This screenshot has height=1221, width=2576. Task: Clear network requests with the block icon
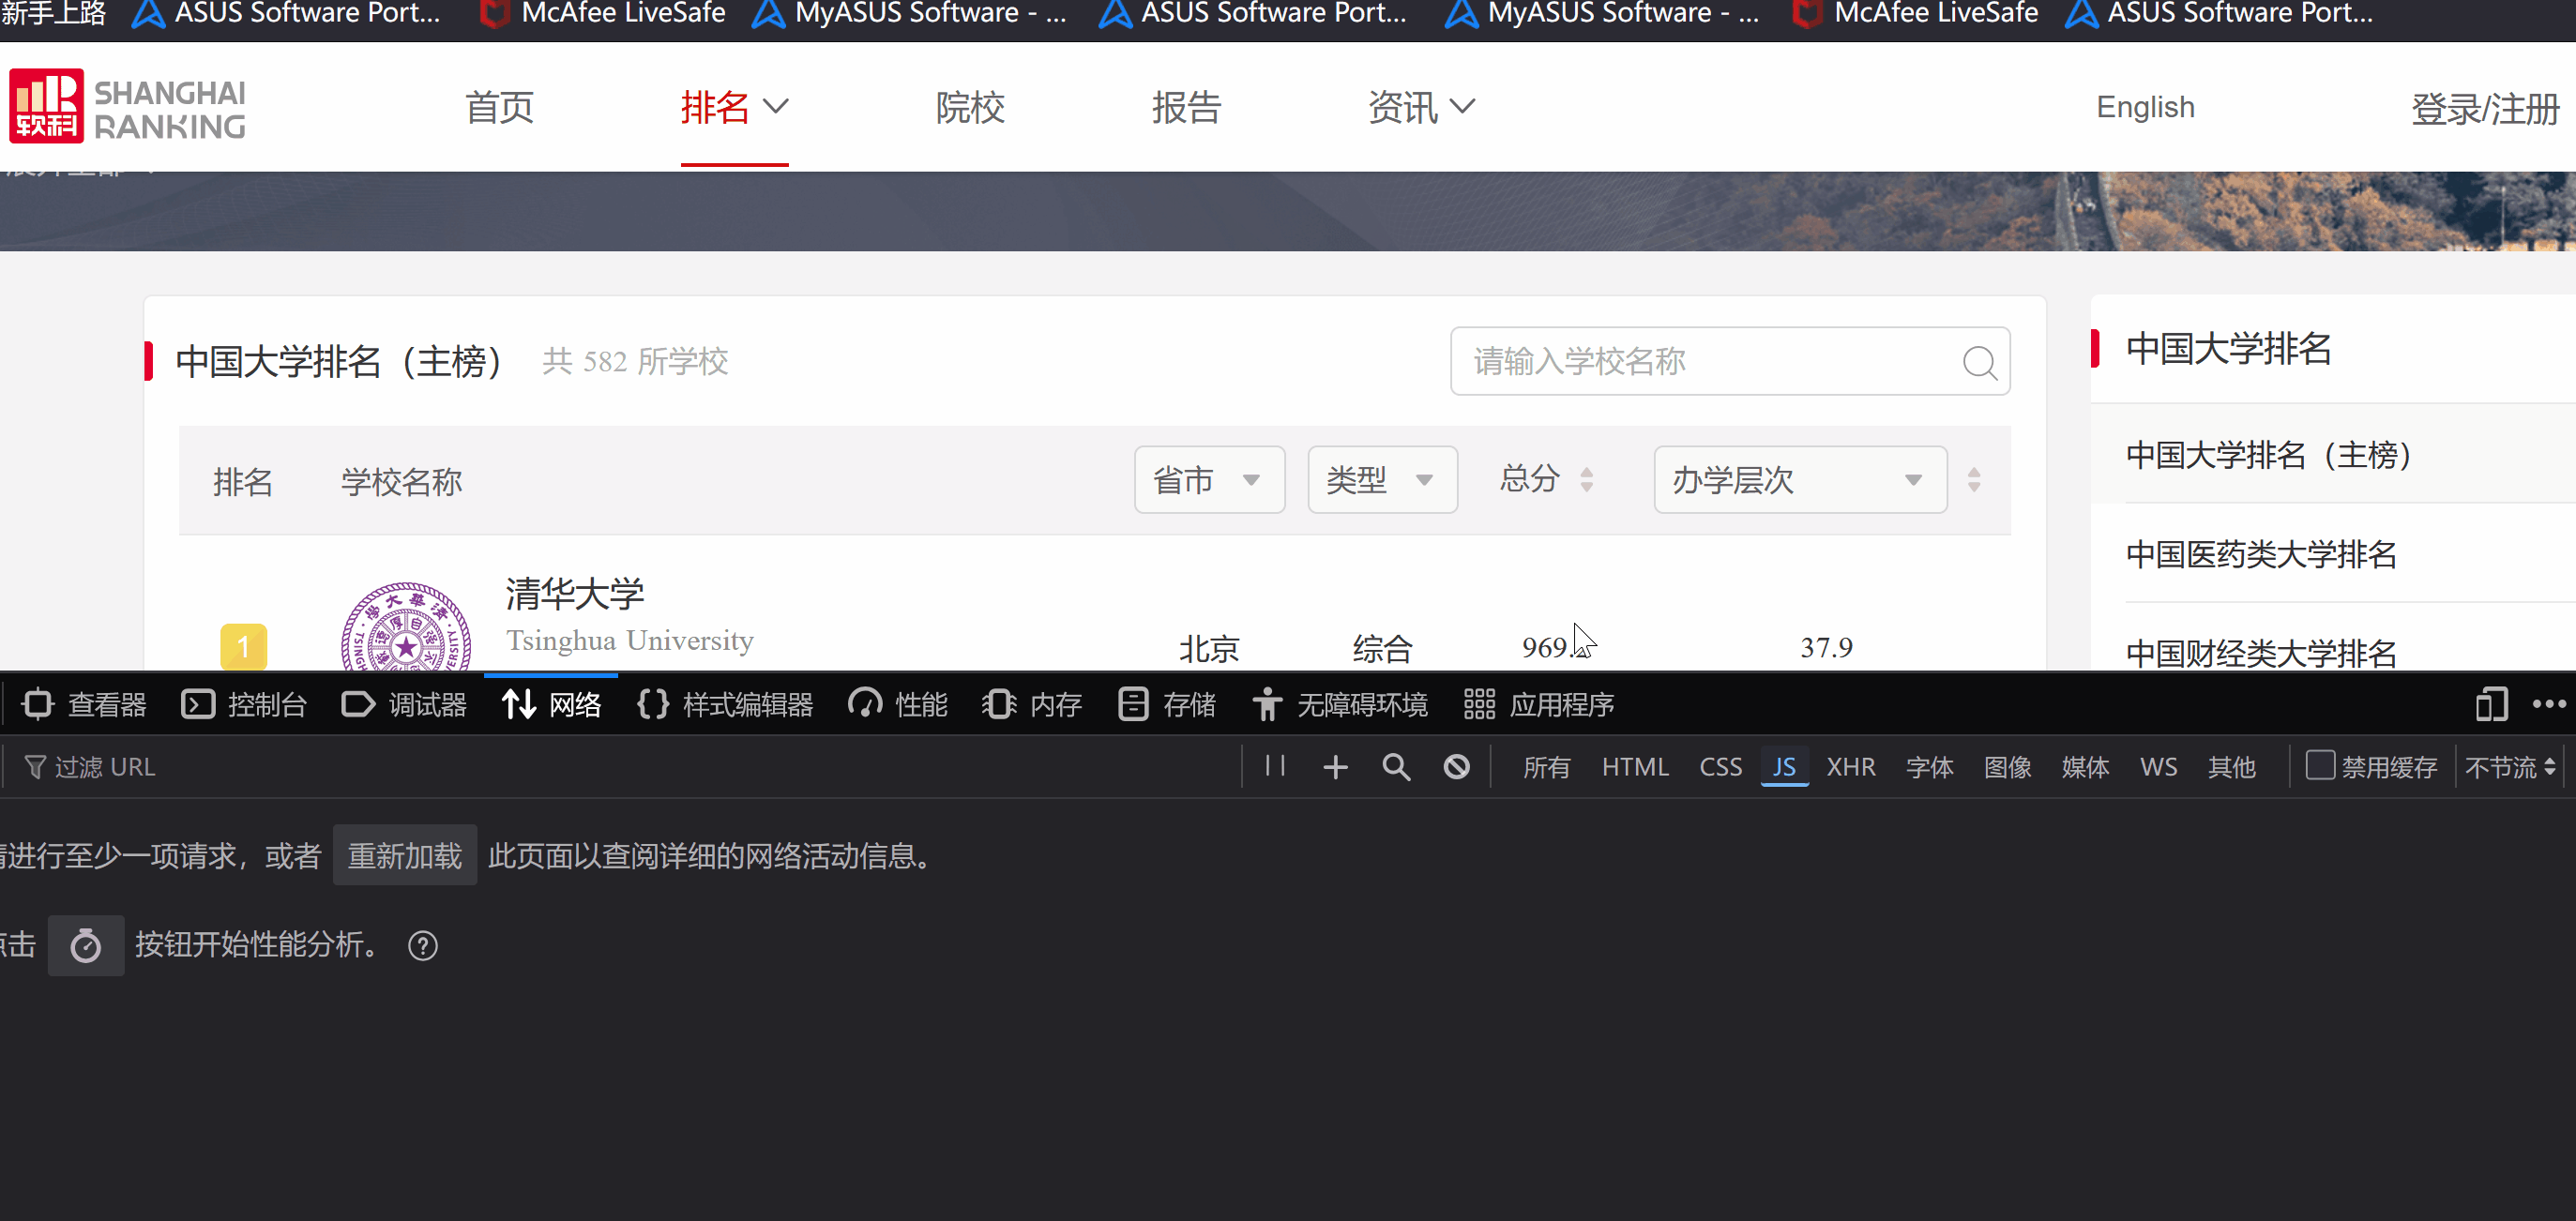[x=1456, y=767]
